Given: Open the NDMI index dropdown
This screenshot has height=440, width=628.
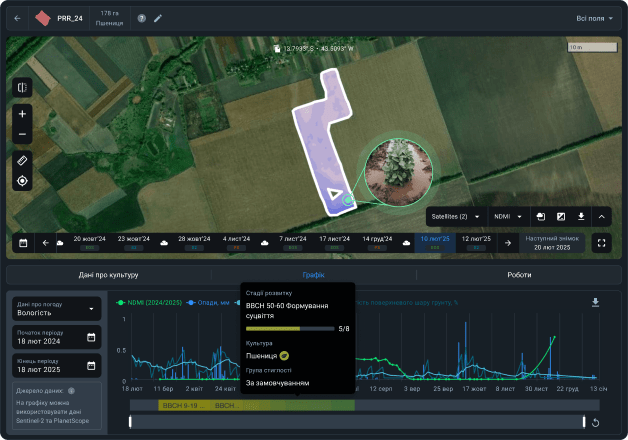Looking at the screenshot, I should point(508,217).
